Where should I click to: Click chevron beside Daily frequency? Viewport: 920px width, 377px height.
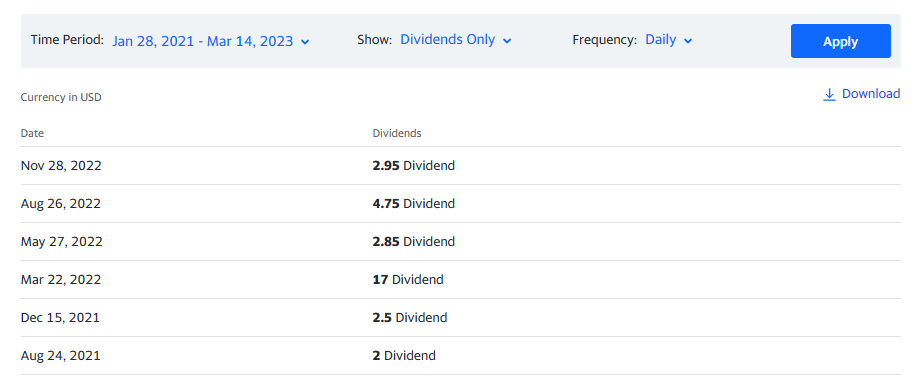tap(688, 40)
